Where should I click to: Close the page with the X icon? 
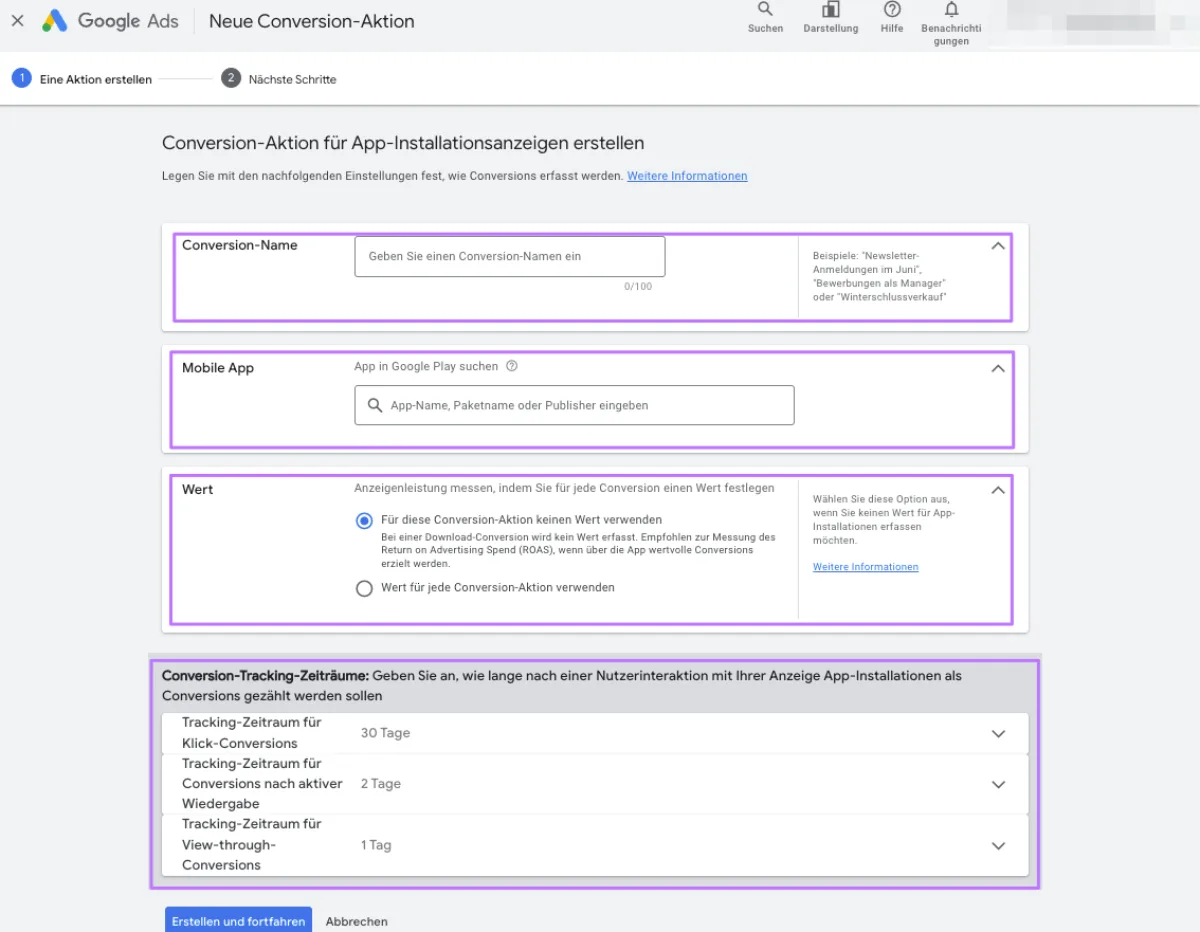click(16, 20)
